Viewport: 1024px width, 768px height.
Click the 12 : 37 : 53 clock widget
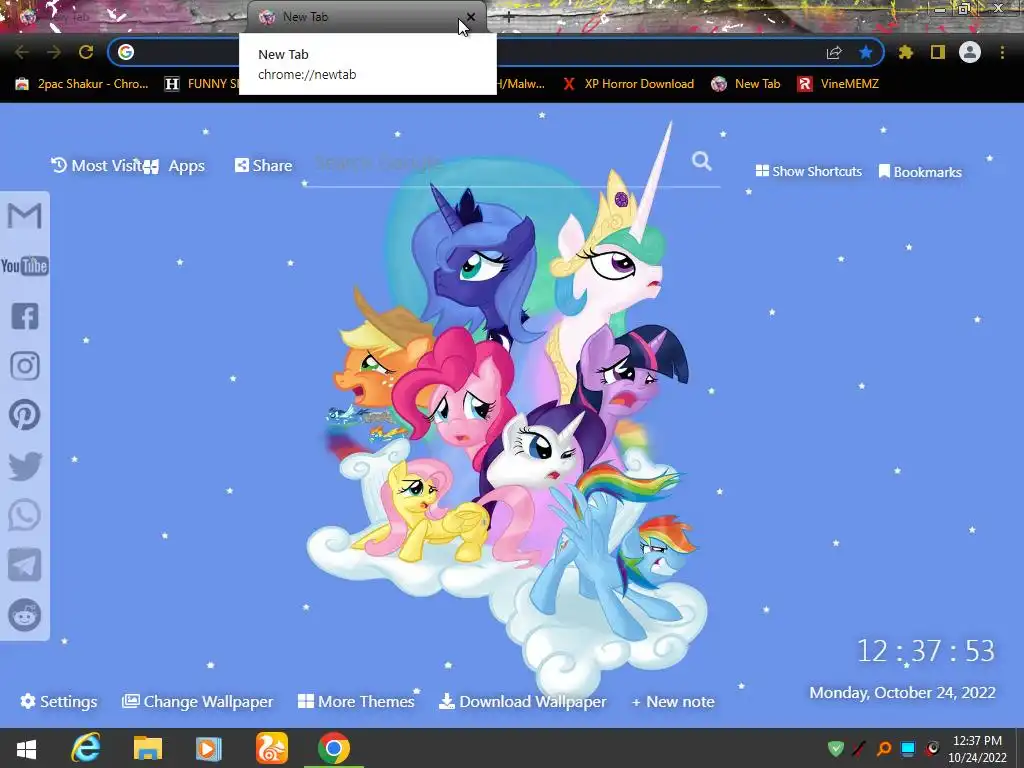pos(925,650)
